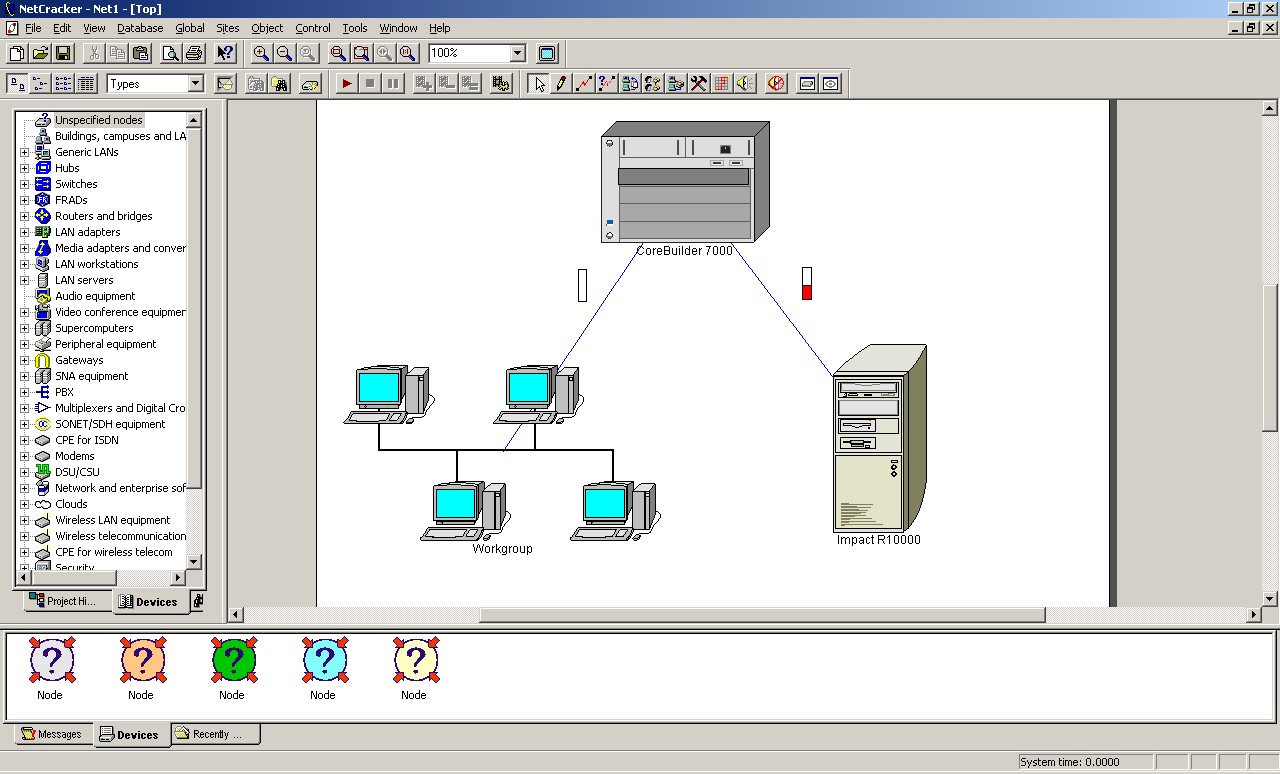This screenshot has height=774, width=1280.
Task: Open the File menu
Action: [33, 28]
